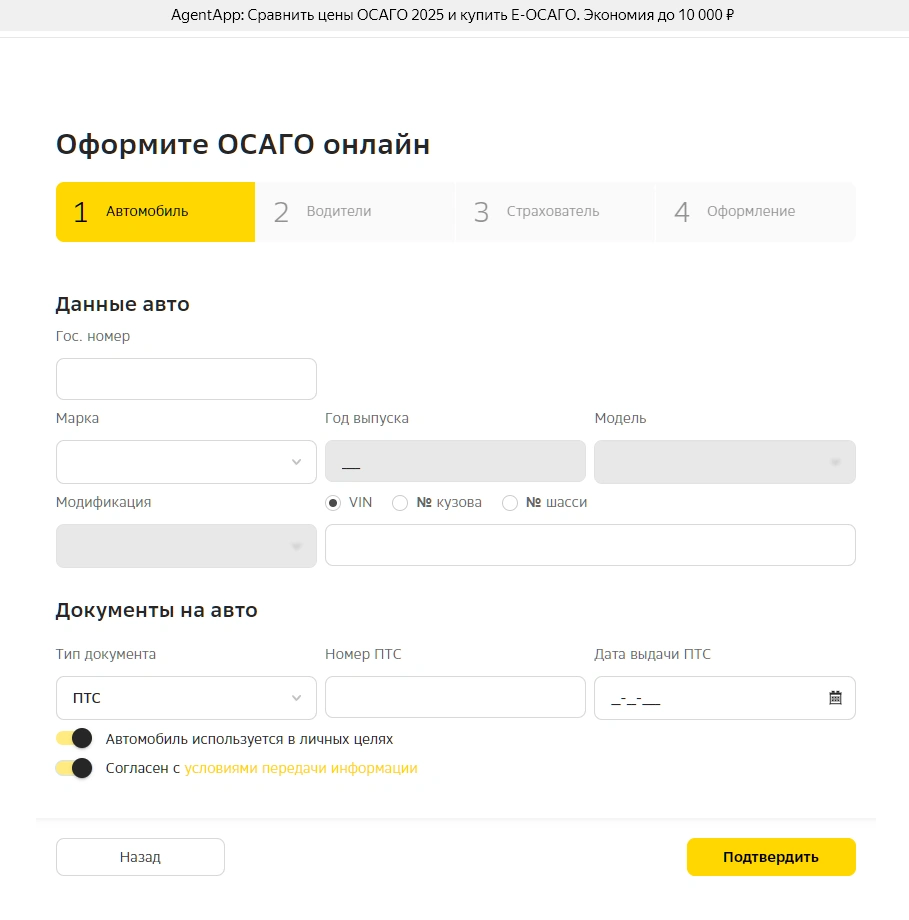Select the № кузова radio option
The image size is (909, 920).
coord(400,503)
